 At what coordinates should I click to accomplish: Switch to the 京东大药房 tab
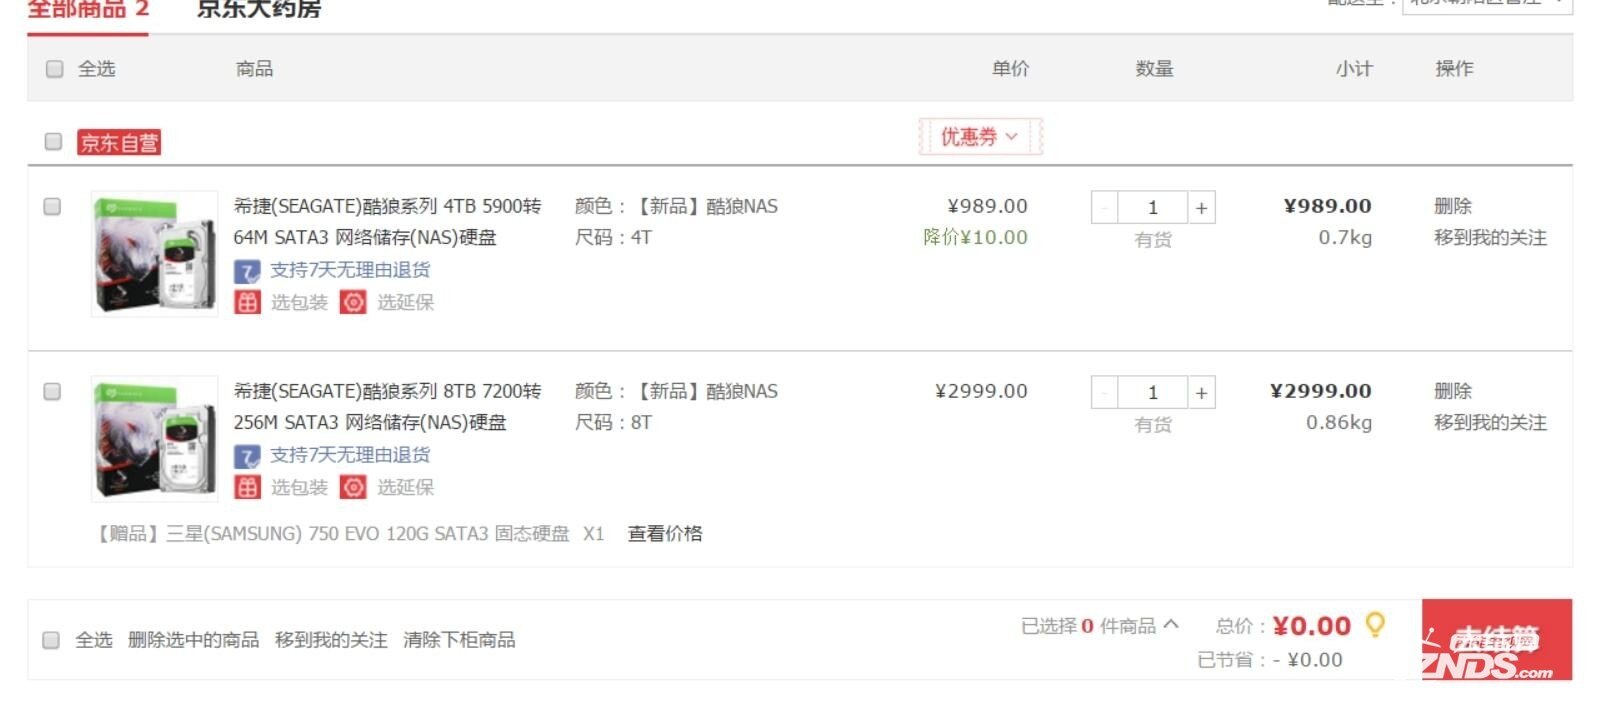(x=259, y=10)
